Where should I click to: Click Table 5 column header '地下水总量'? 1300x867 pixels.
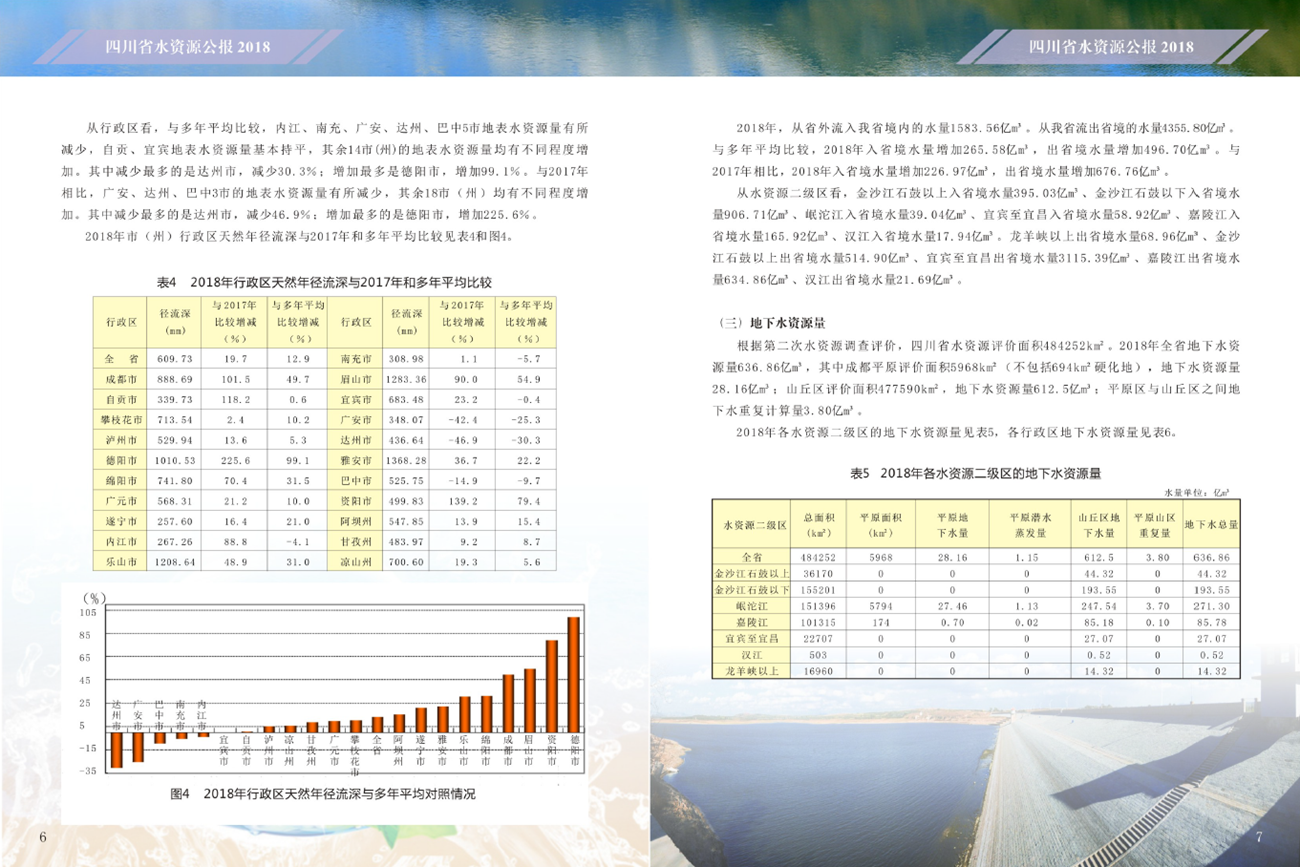point(1212,524)
